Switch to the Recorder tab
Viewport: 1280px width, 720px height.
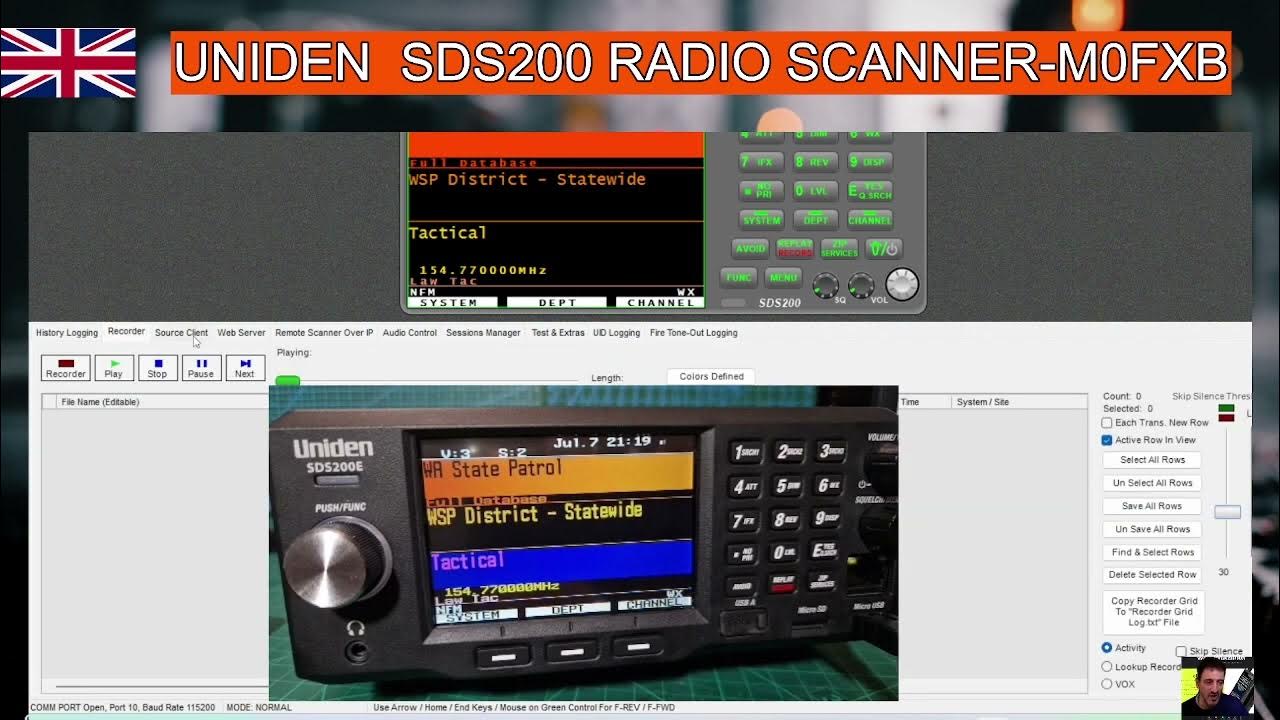126,331
